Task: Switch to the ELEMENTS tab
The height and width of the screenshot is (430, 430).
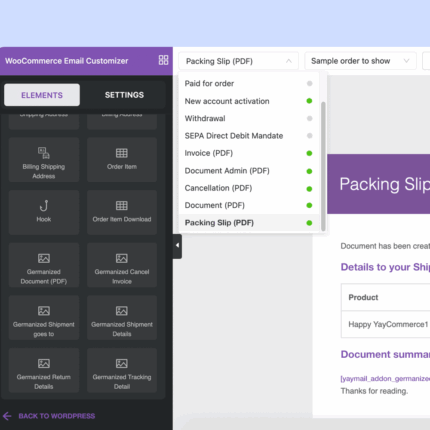Action: [x=42, y=95]
